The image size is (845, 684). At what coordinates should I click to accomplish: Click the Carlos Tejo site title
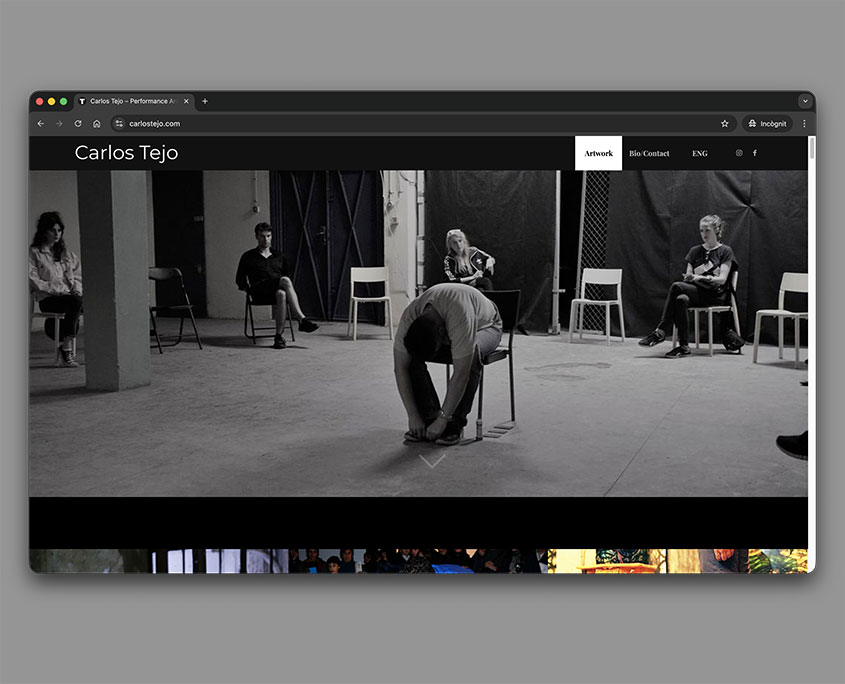[x=126, y=153]
